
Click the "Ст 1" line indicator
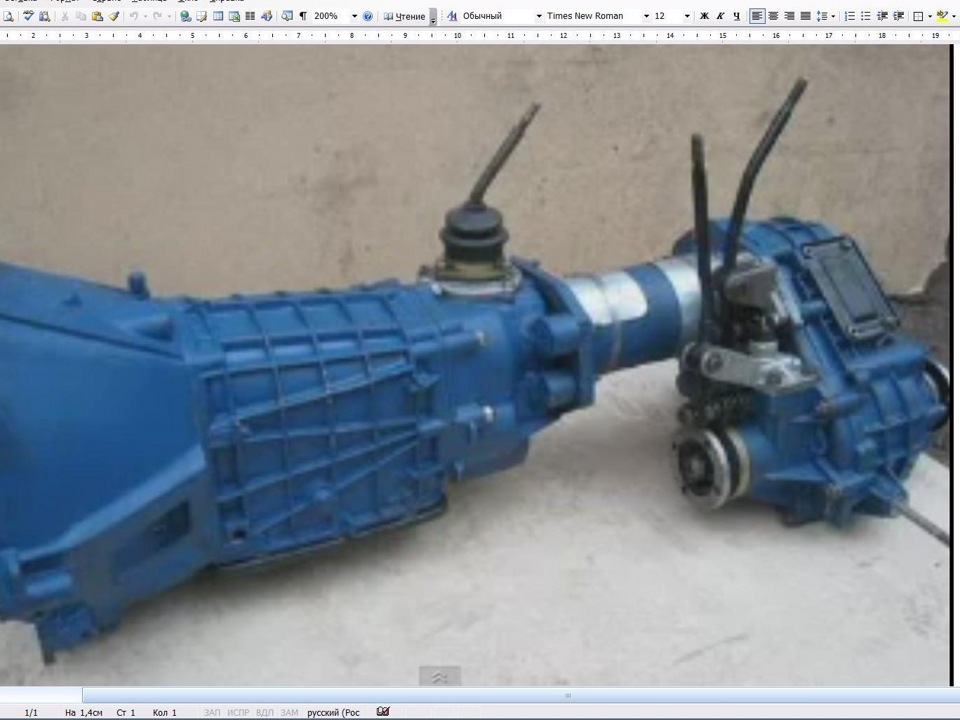pyautogui.click(x=126, y=713)
